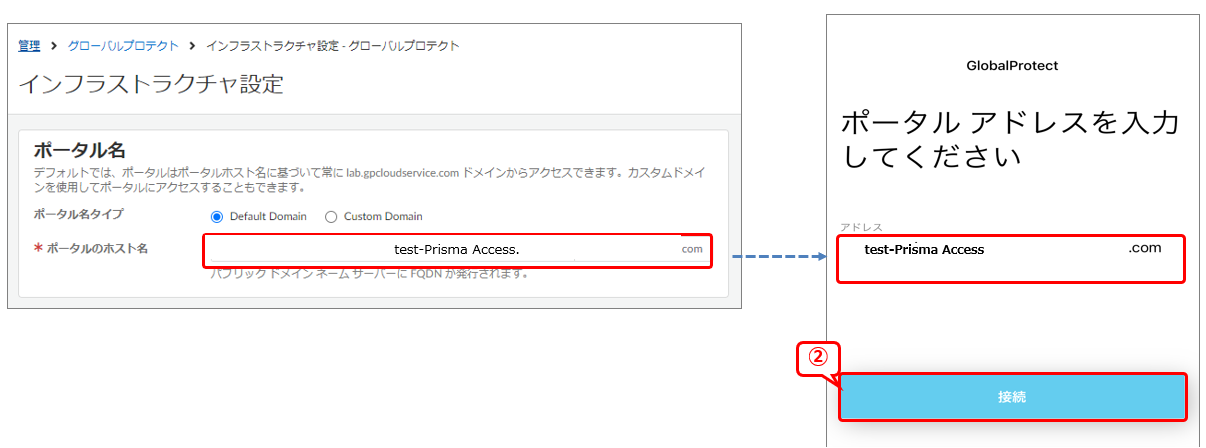Click the com suffix in hostname field
Screen dimensions: 1206x448
692,250
